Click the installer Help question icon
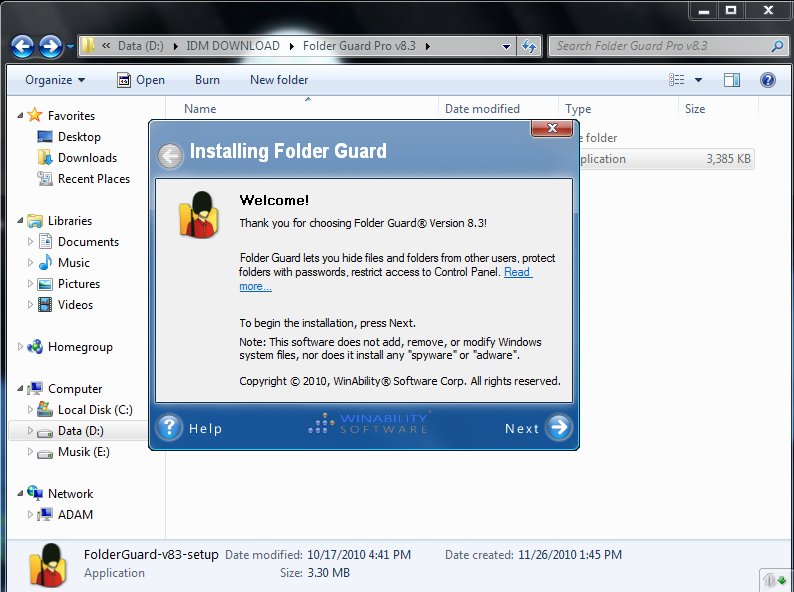 (169, 427)
